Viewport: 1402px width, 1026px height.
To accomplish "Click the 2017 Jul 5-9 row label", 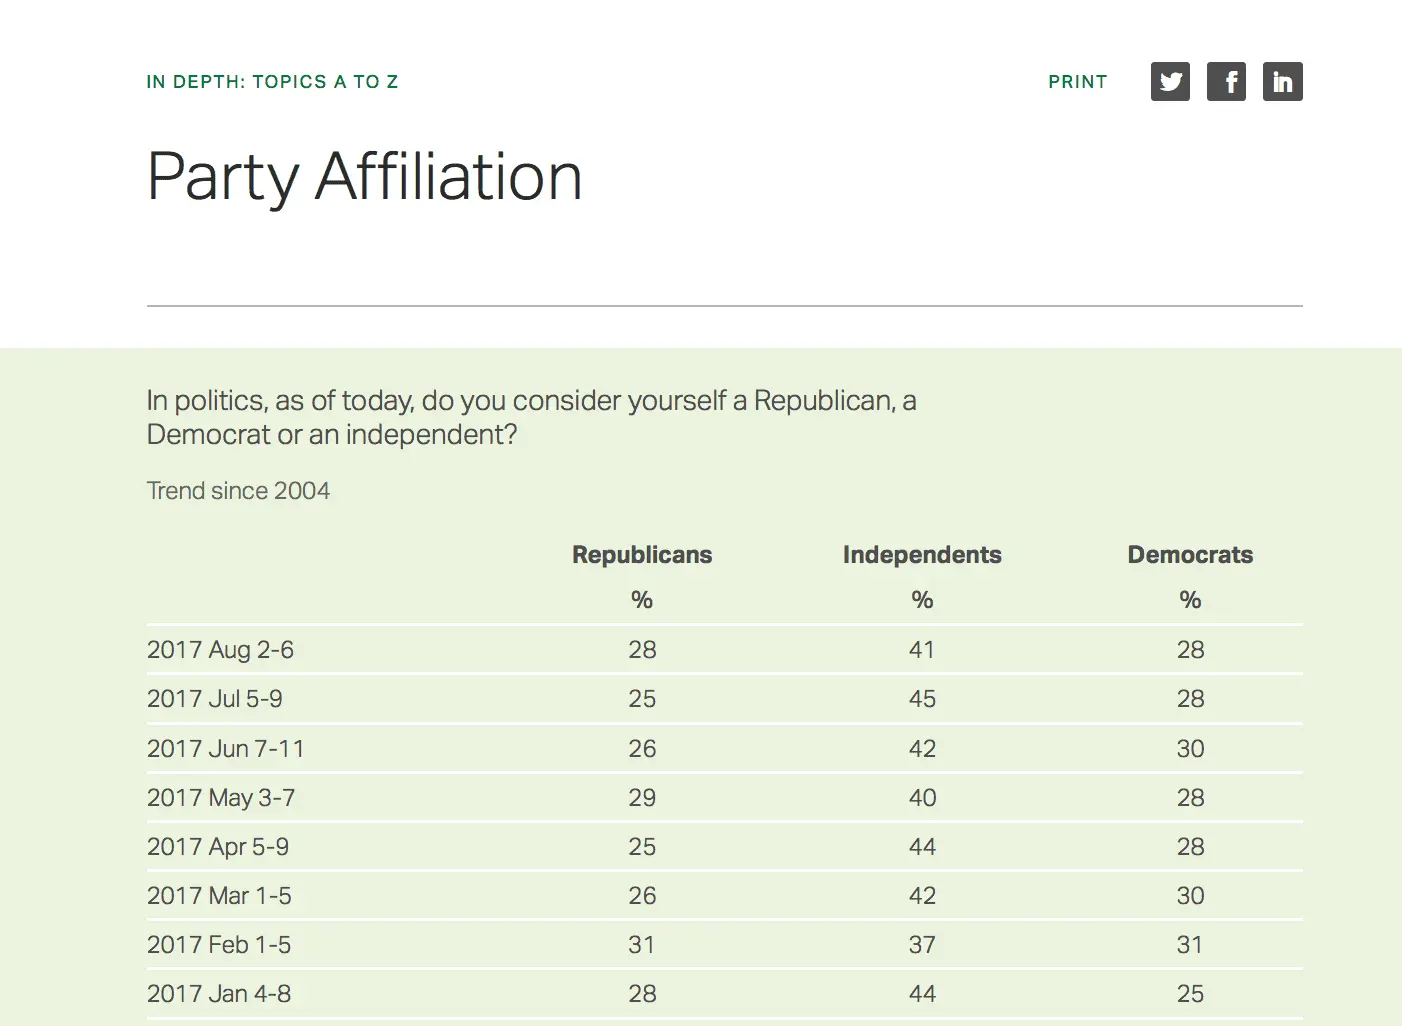I will point(214,699).
